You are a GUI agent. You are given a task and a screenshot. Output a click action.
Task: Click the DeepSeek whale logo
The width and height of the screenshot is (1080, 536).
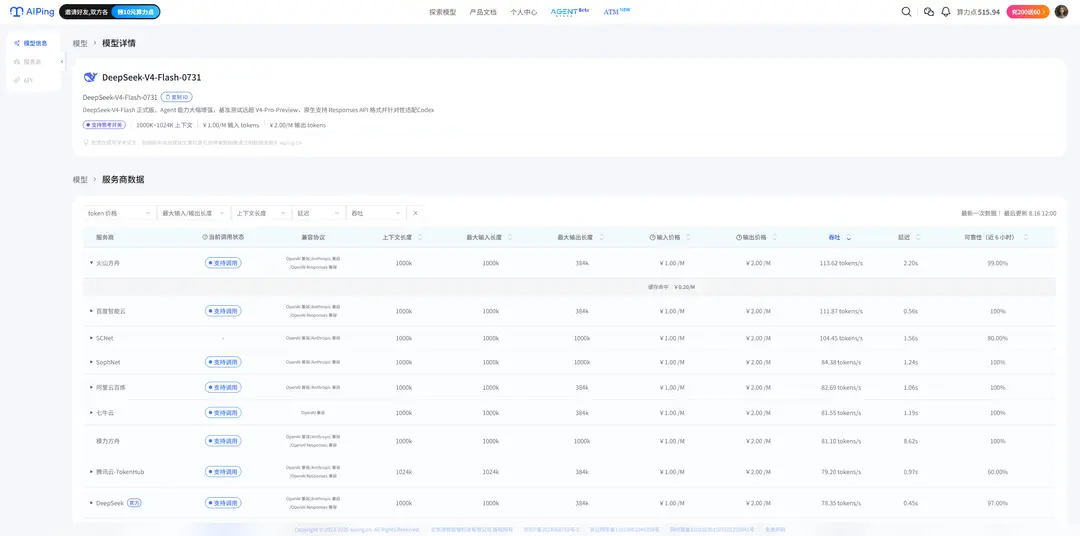click(x=90, y=77)
